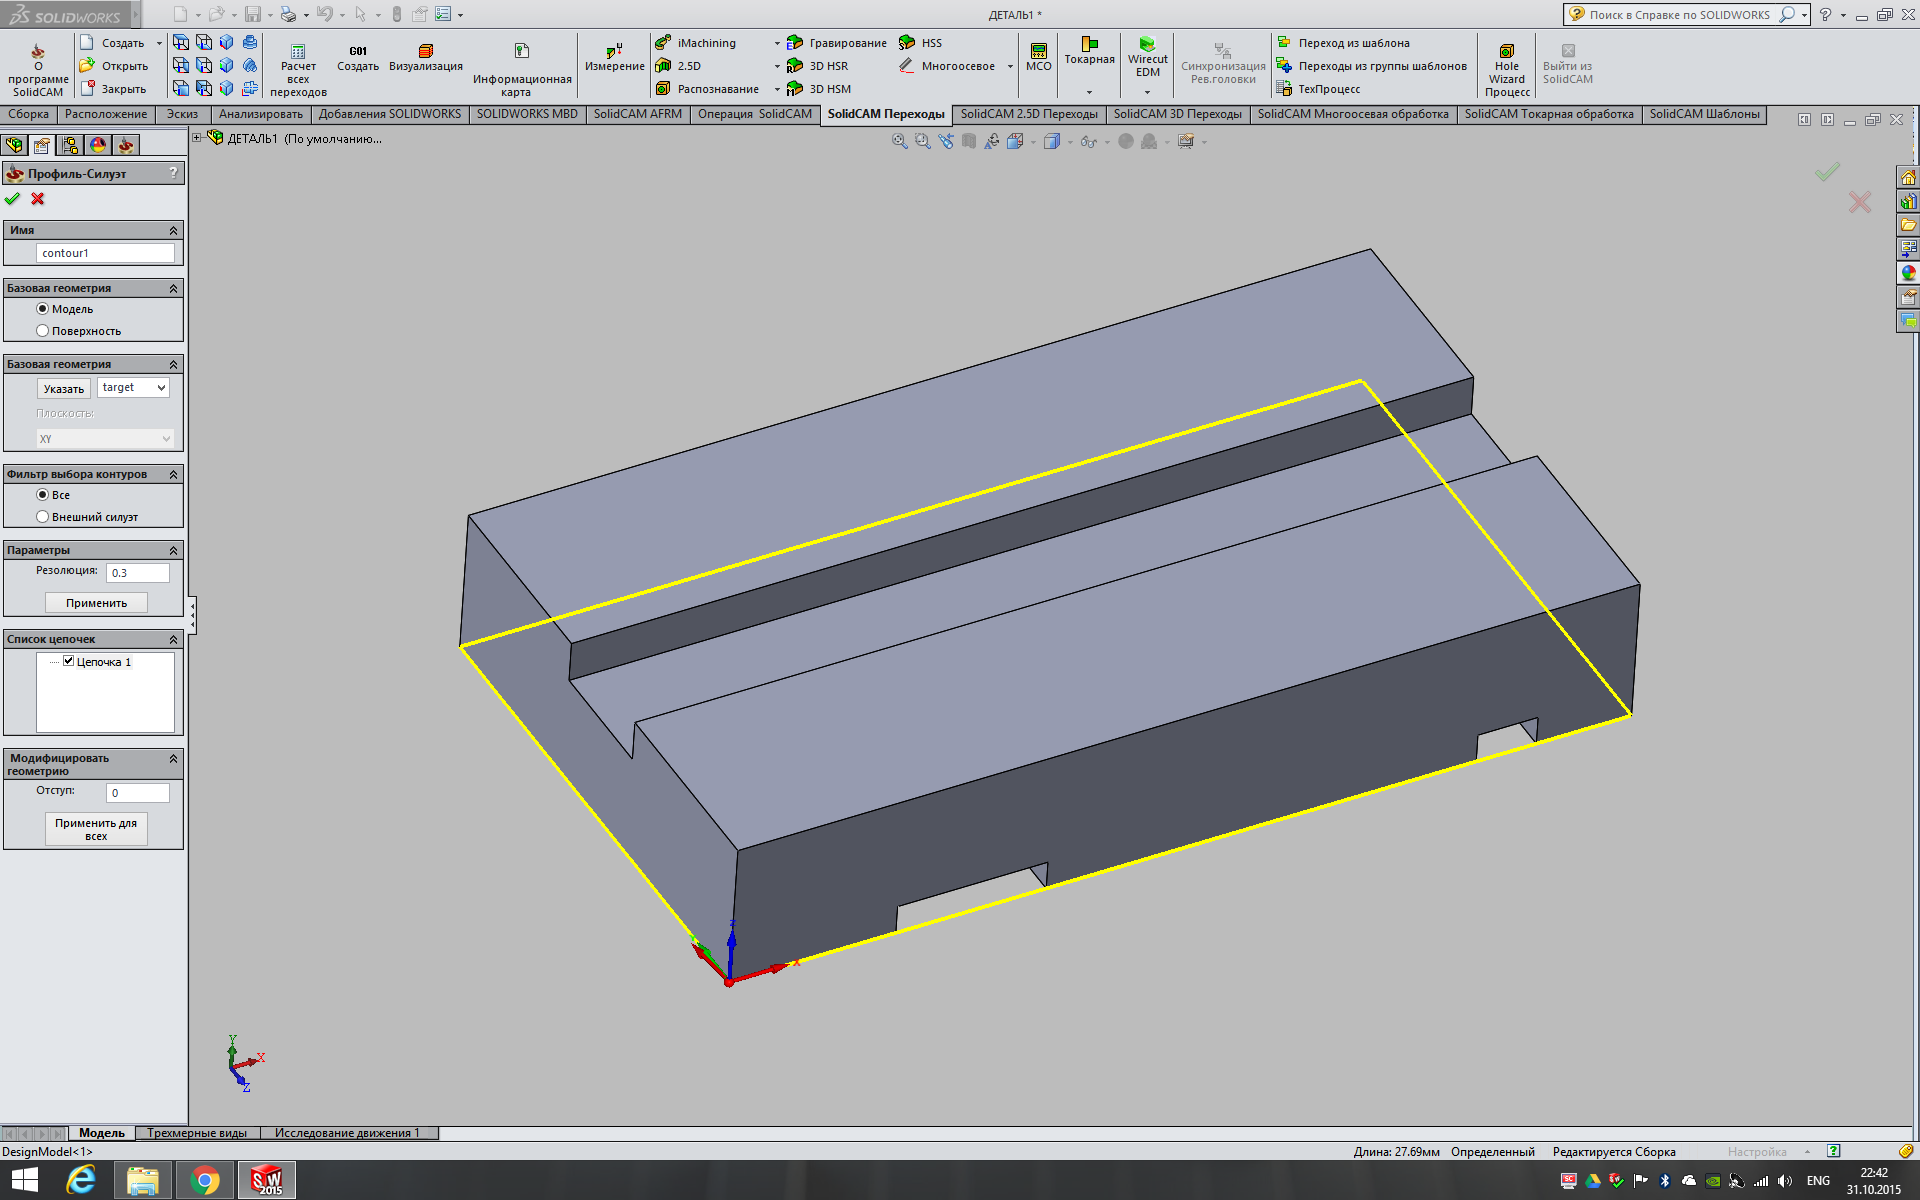Click the 3D HSM operation icon

pyautogui.click(x=795, y=89)
